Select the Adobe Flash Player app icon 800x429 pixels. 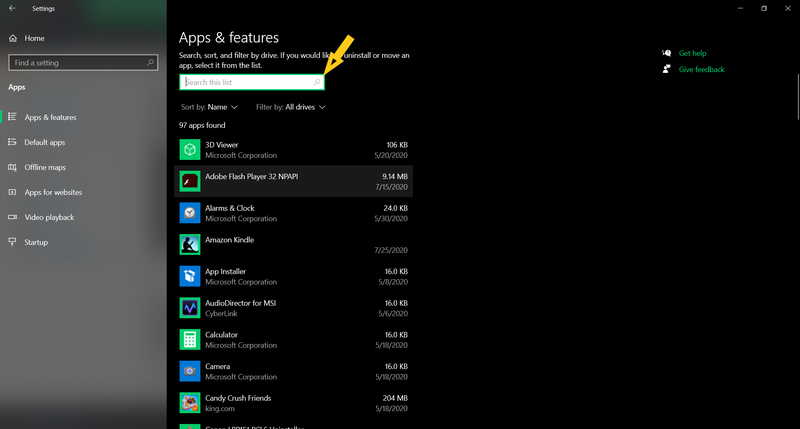click(x=190, y=181)
